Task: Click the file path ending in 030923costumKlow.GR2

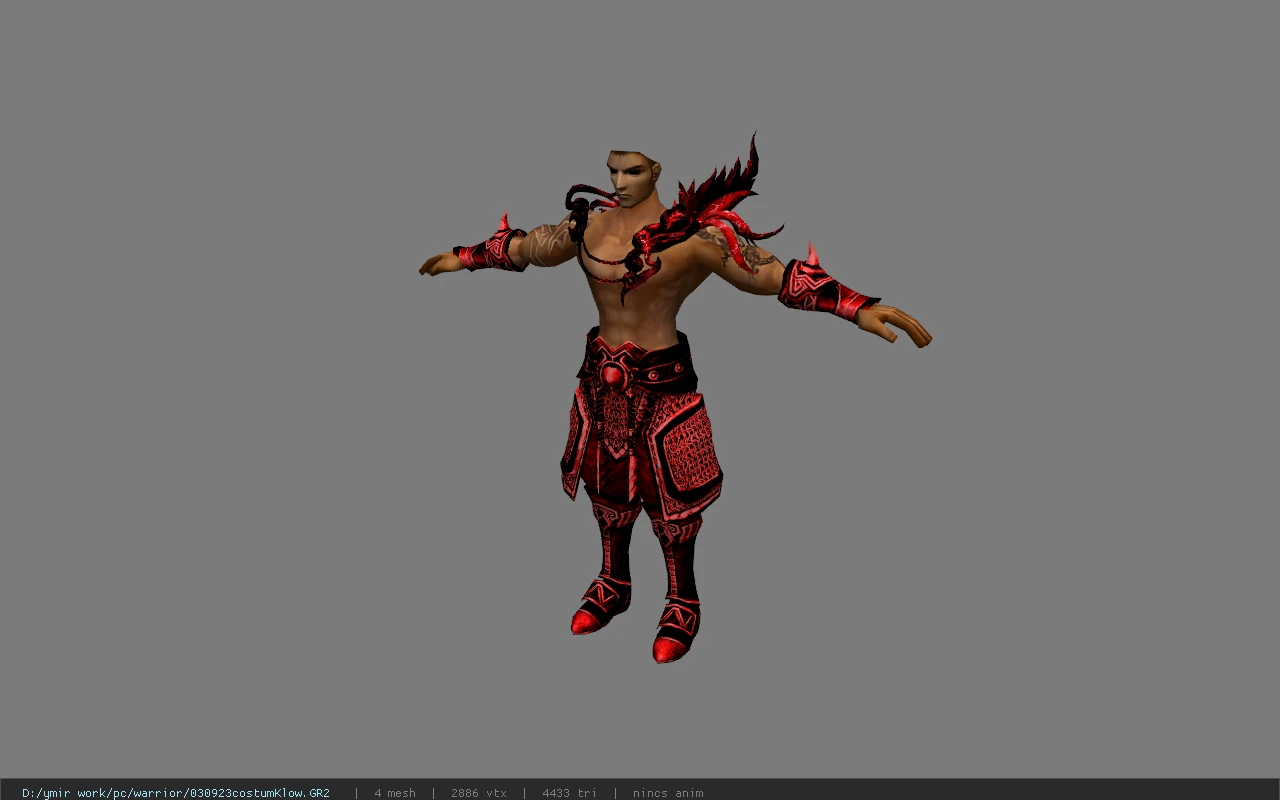Action: (176, 793)
